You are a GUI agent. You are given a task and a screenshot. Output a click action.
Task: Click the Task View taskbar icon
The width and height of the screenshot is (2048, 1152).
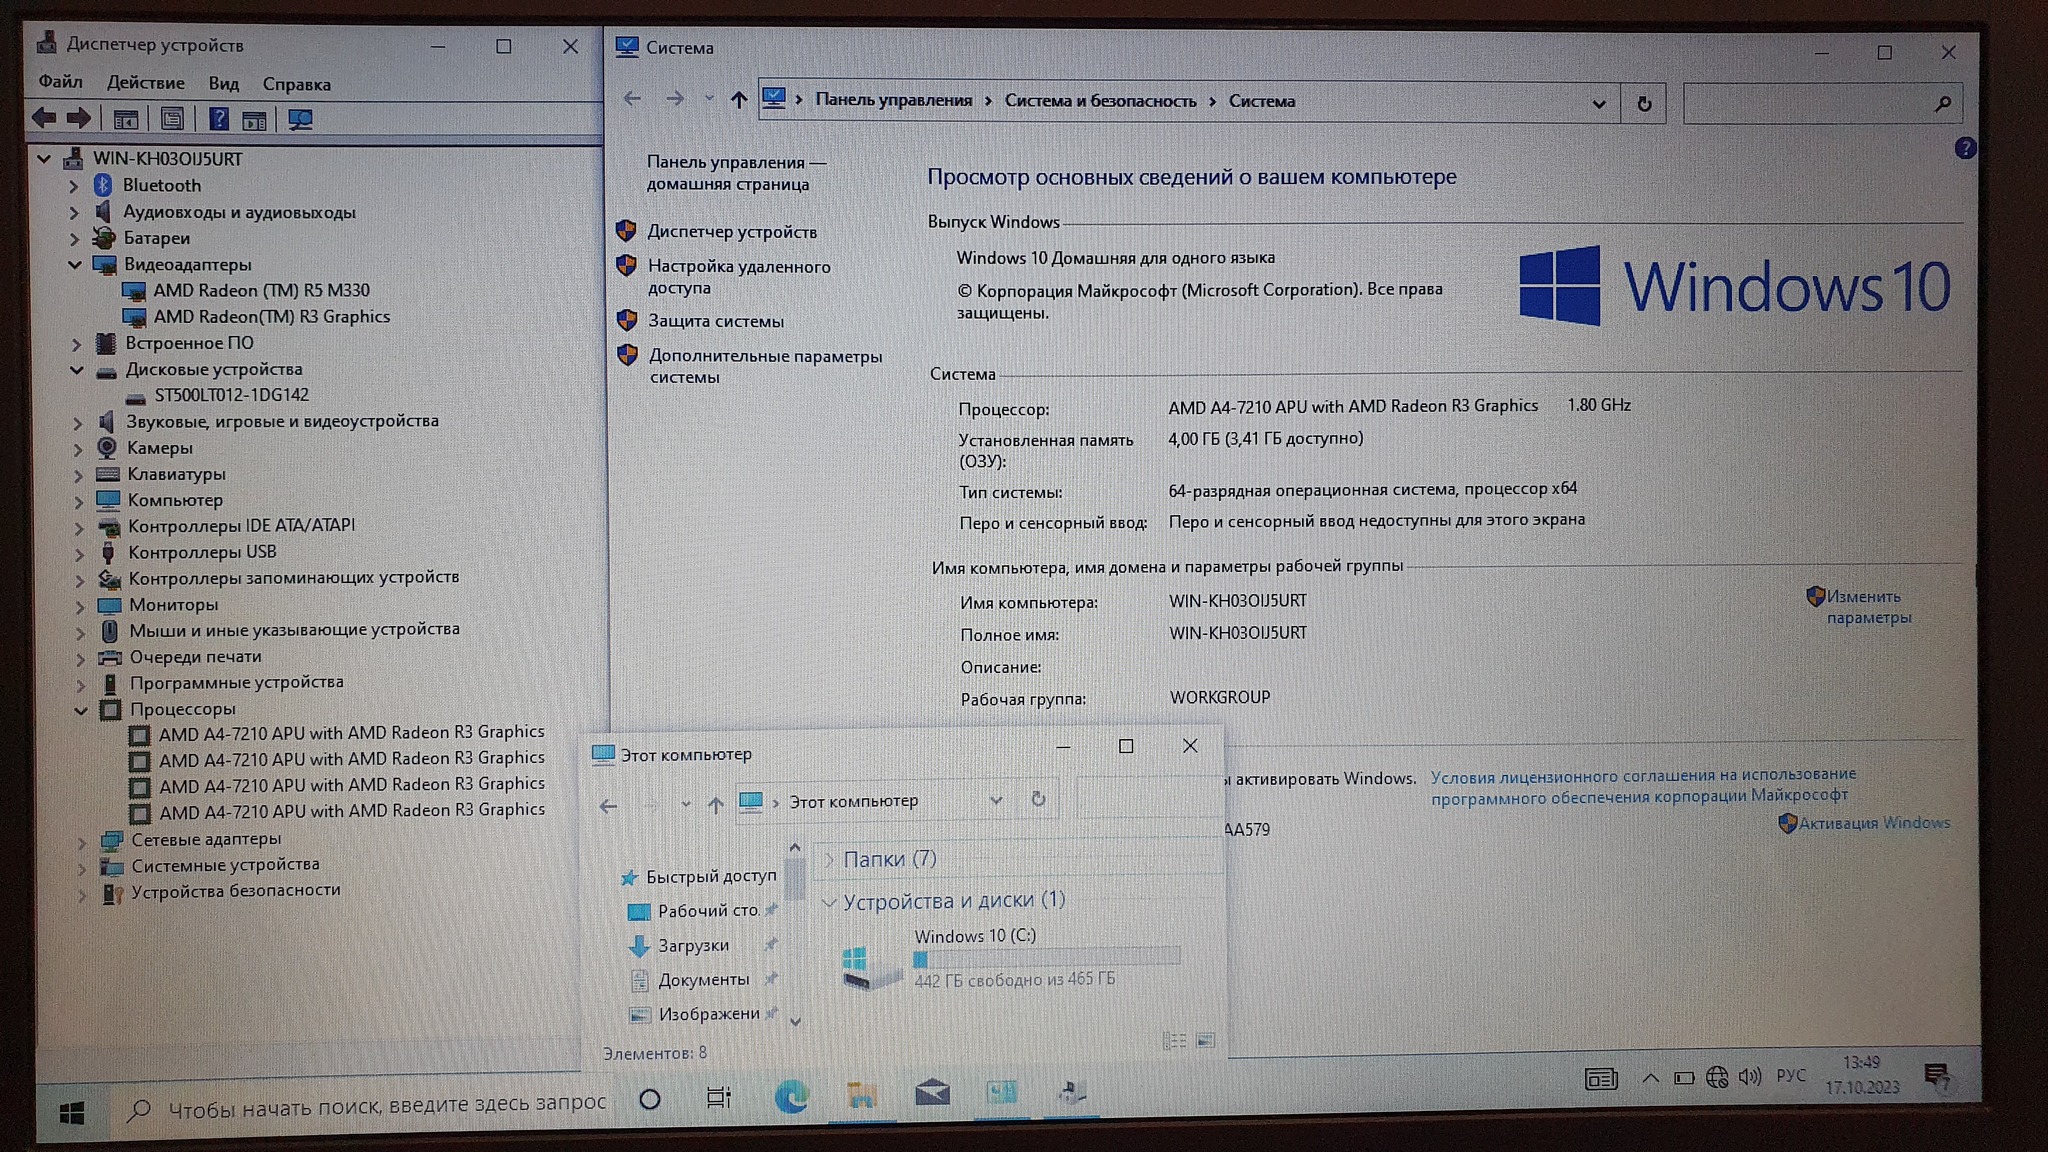(718, 1097)
